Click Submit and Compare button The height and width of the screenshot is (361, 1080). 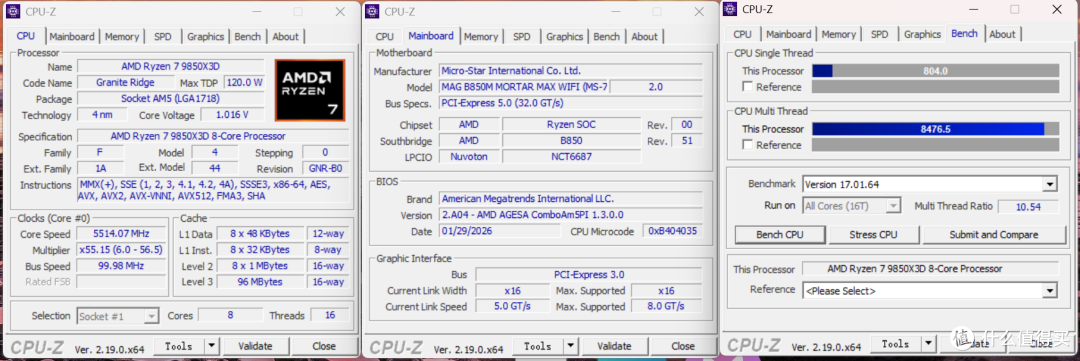tap(993, 234)
